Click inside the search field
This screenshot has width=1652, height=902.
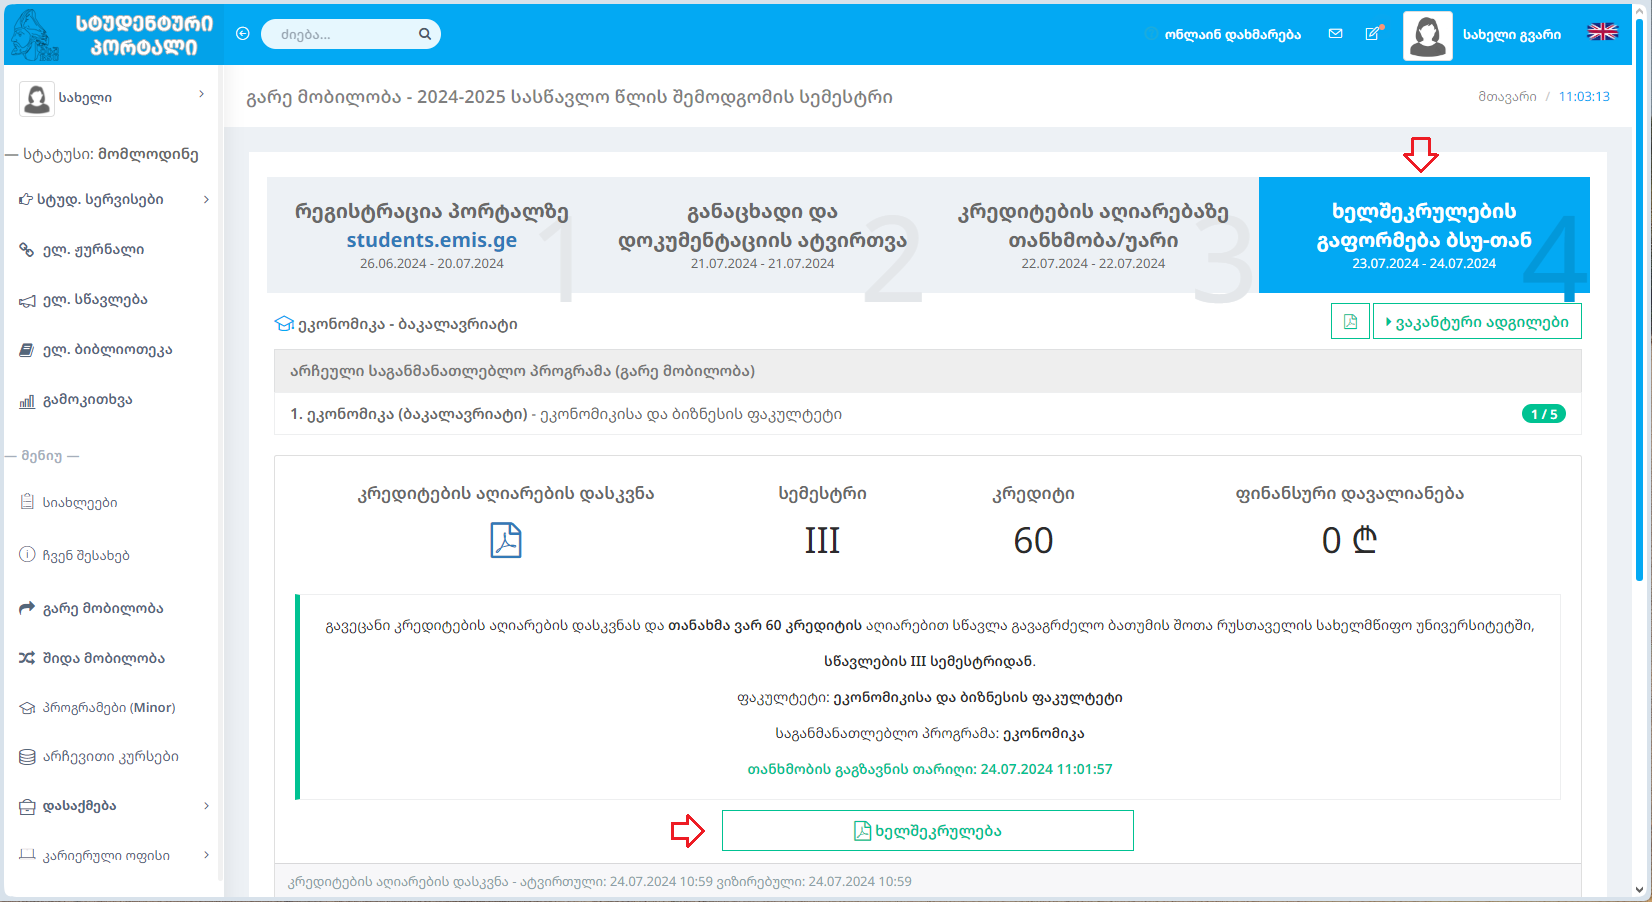point(342,34)
